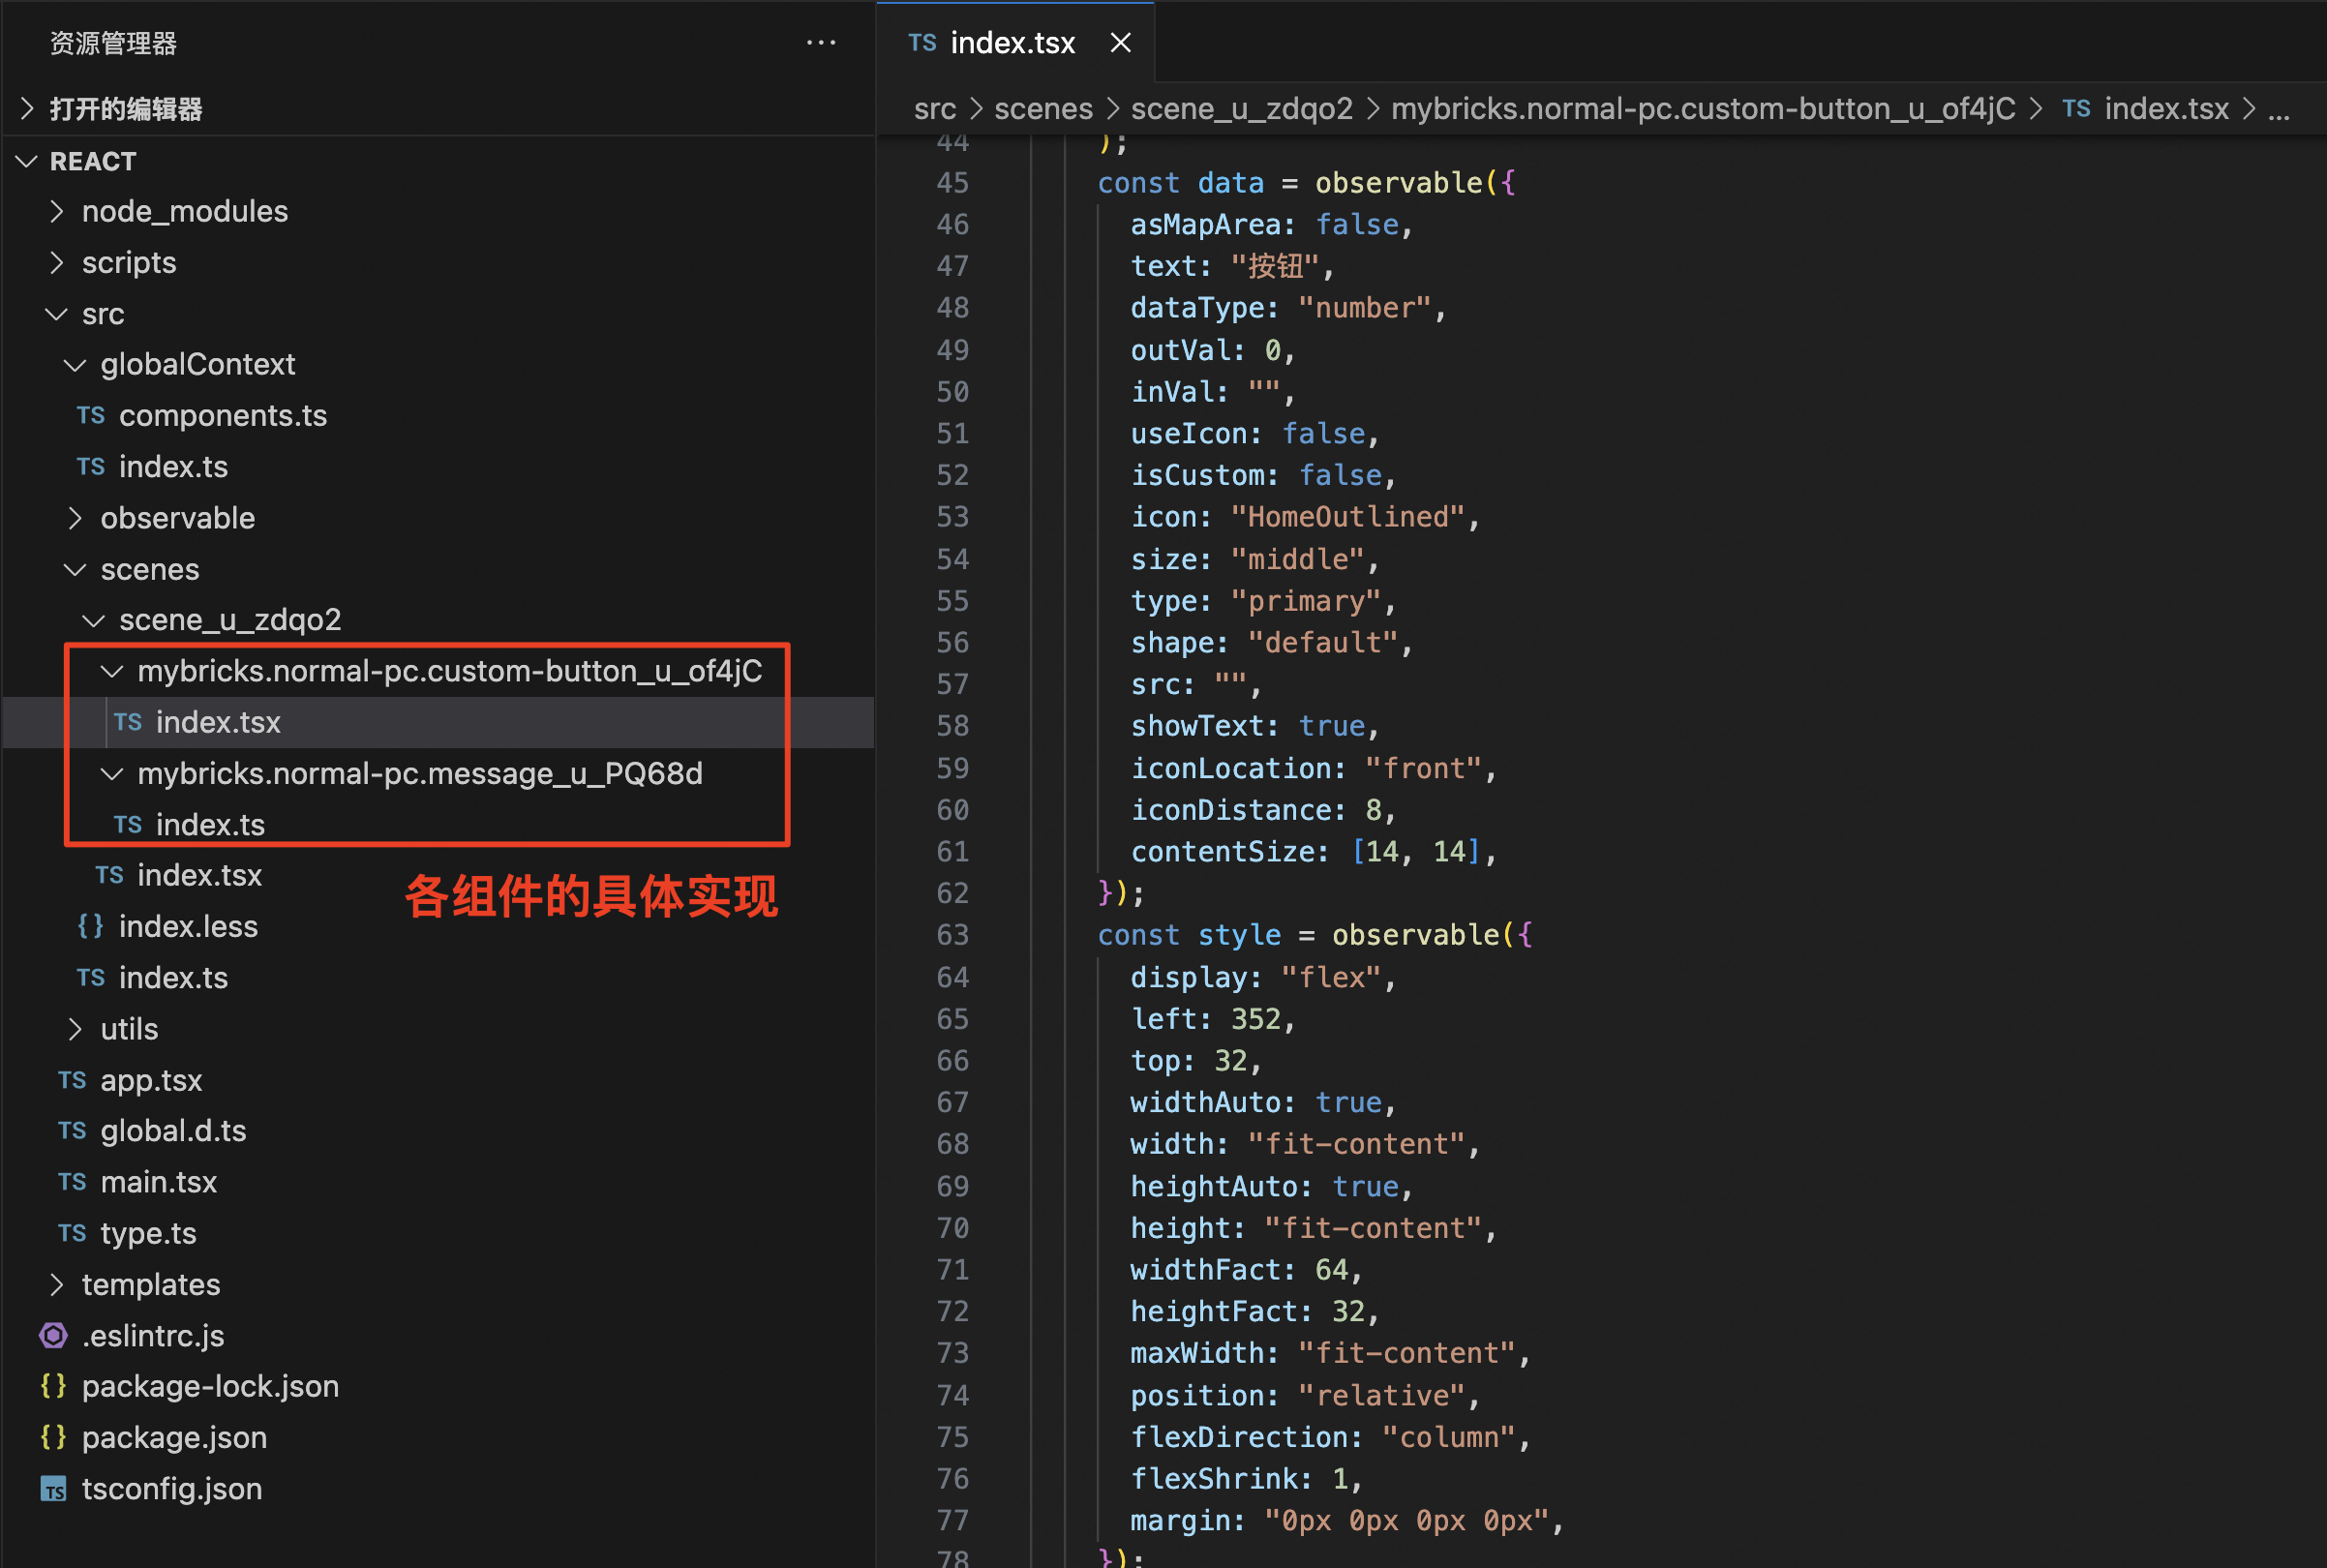This screenshot has width=2327, height=1568.
Task: Click line number 45 in gutter
Action: point(952,183)
